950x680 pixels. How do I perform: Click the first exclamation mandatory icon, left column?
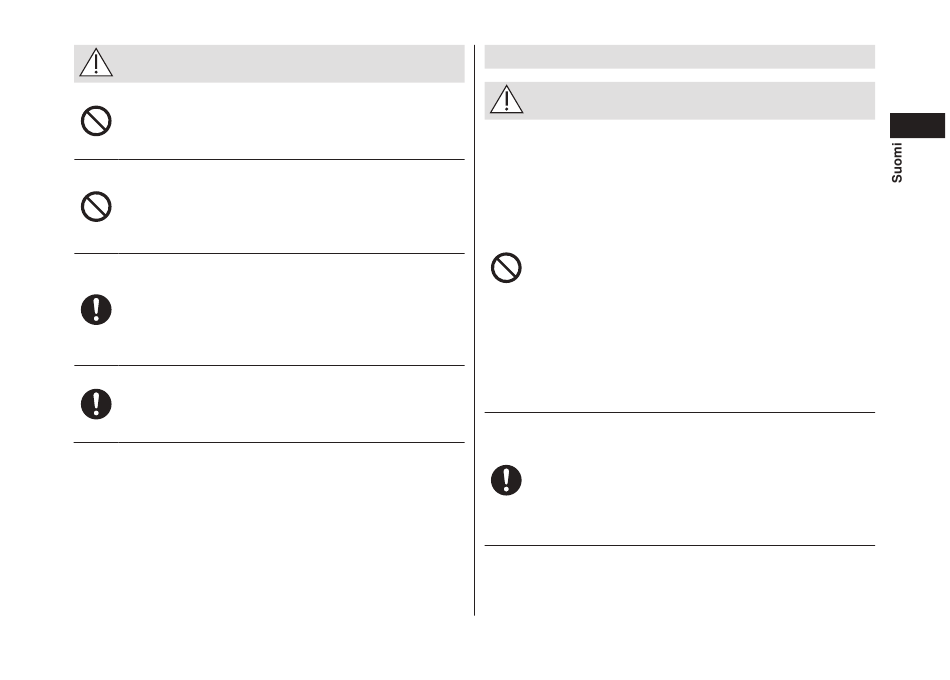coord(96,310)
